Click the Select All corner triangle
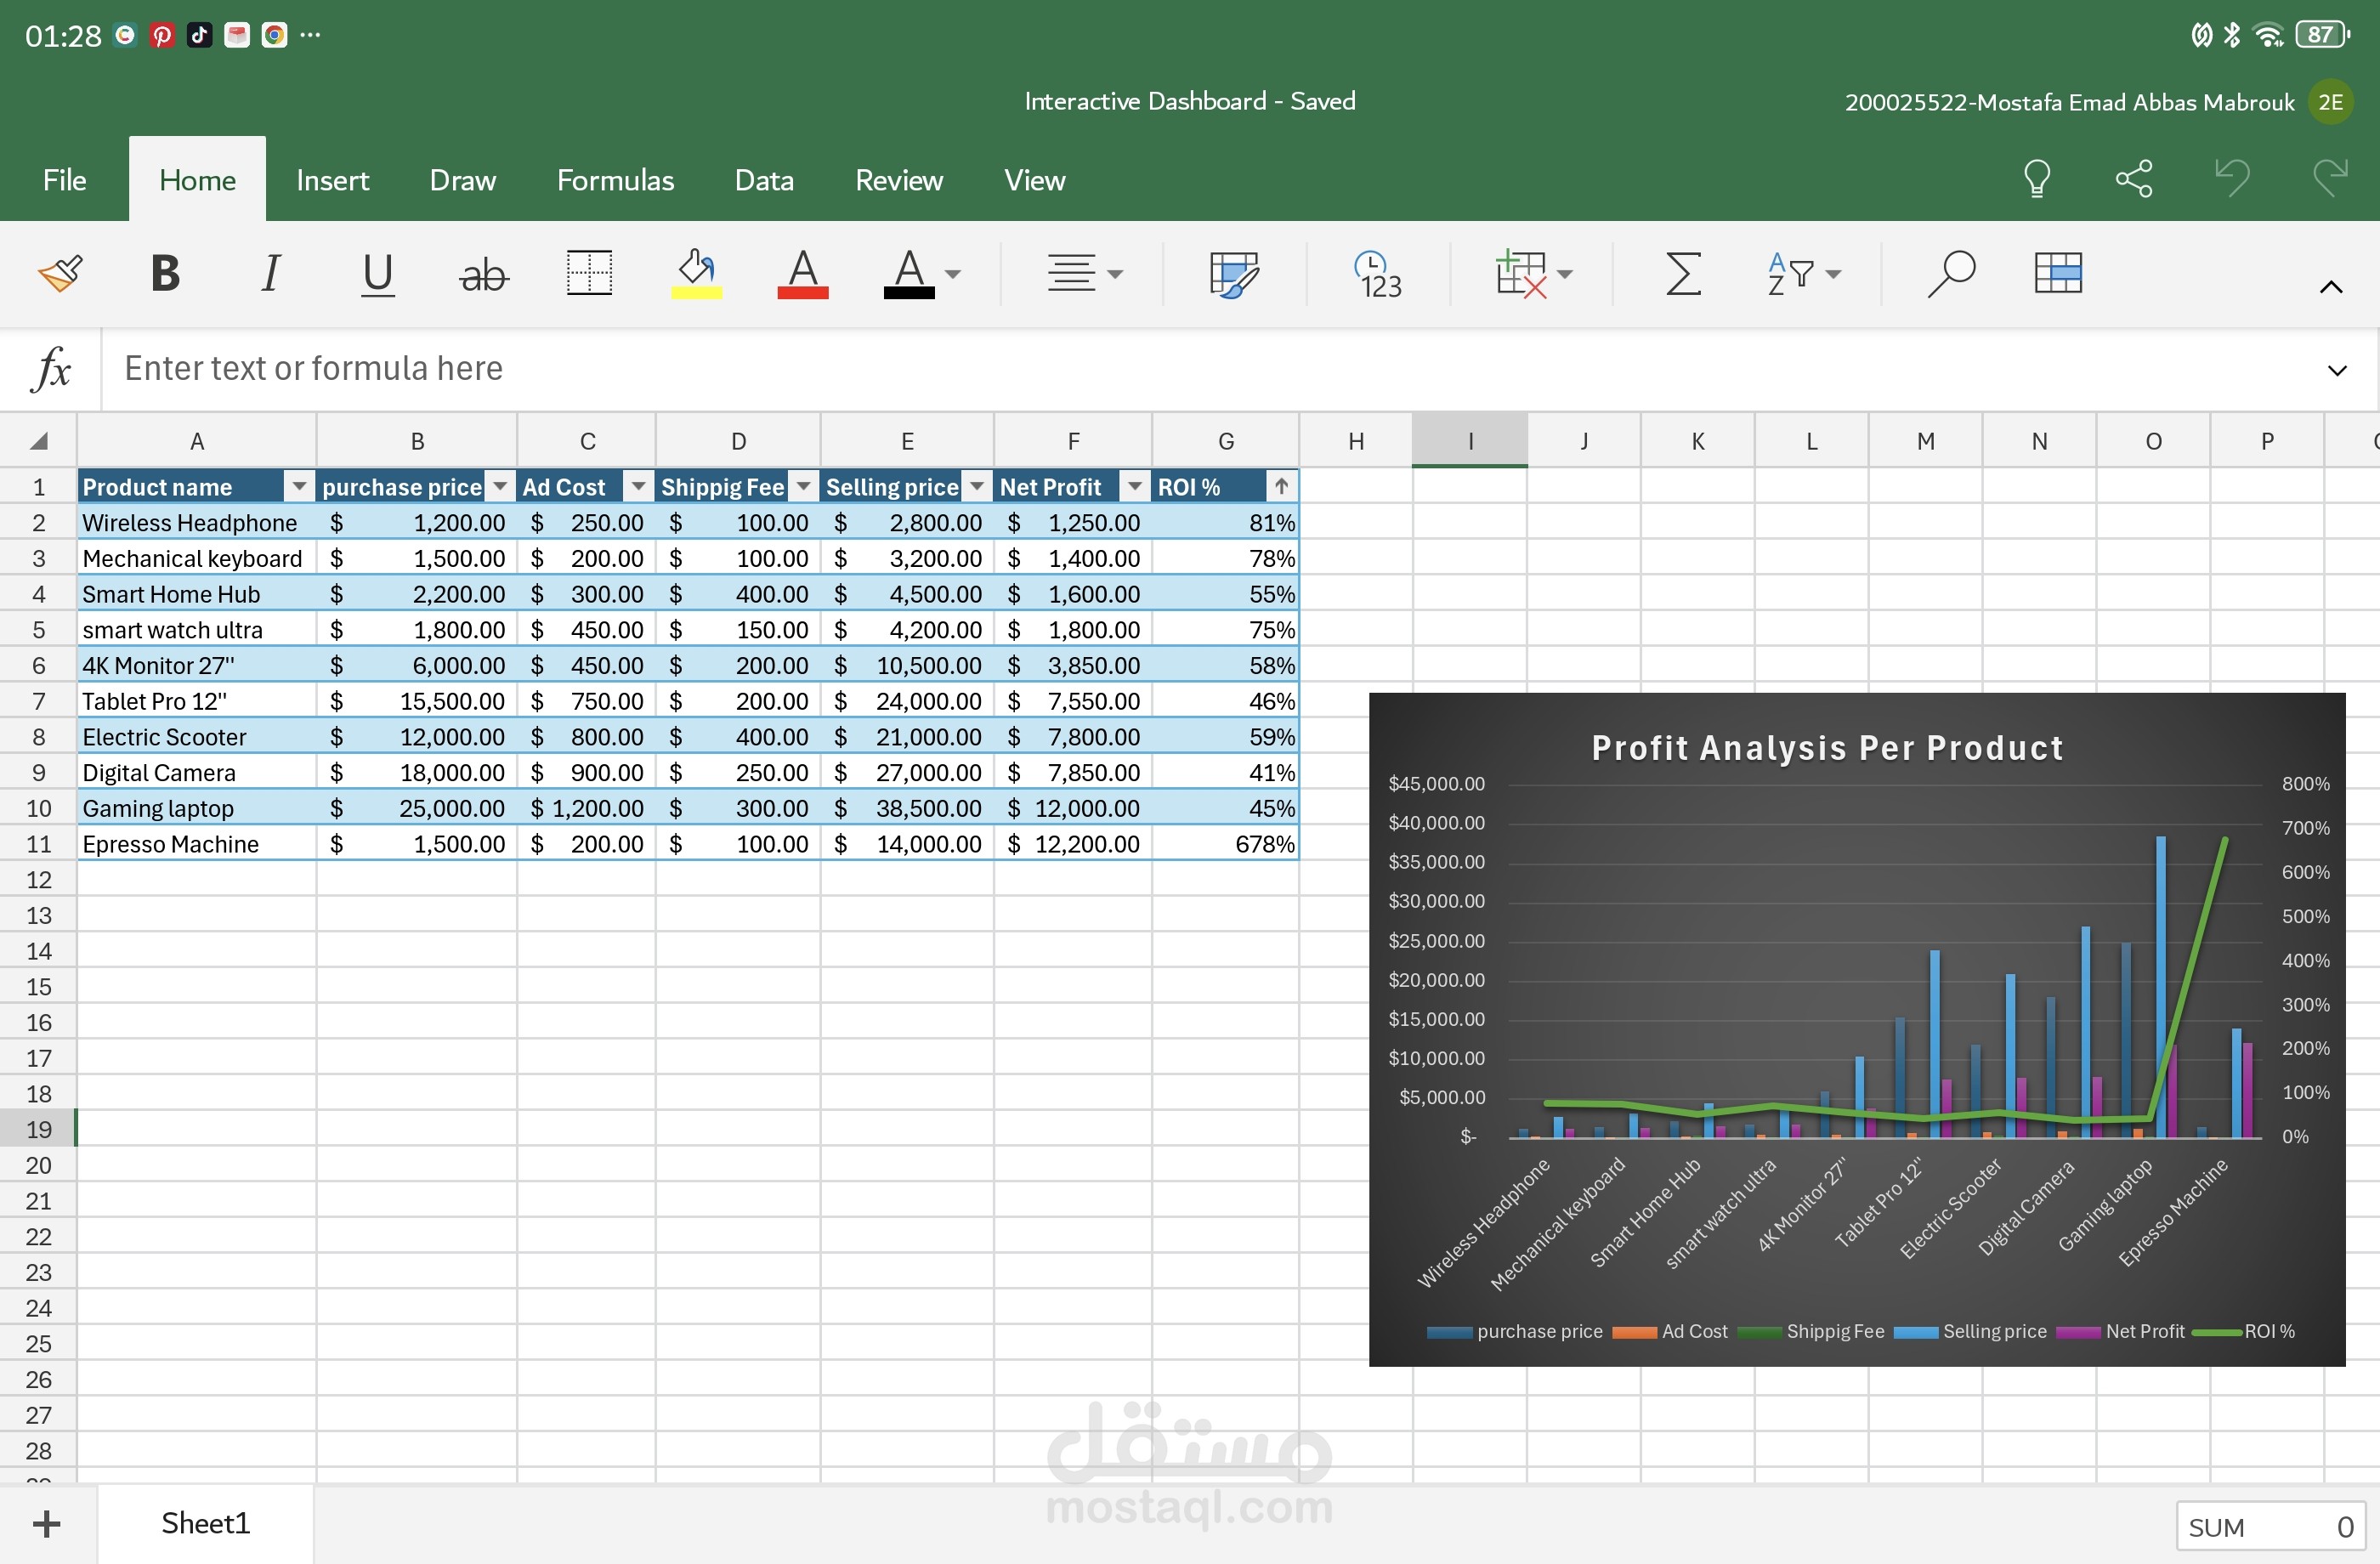Viewport: 2380px width, 1564px height. 38,441
